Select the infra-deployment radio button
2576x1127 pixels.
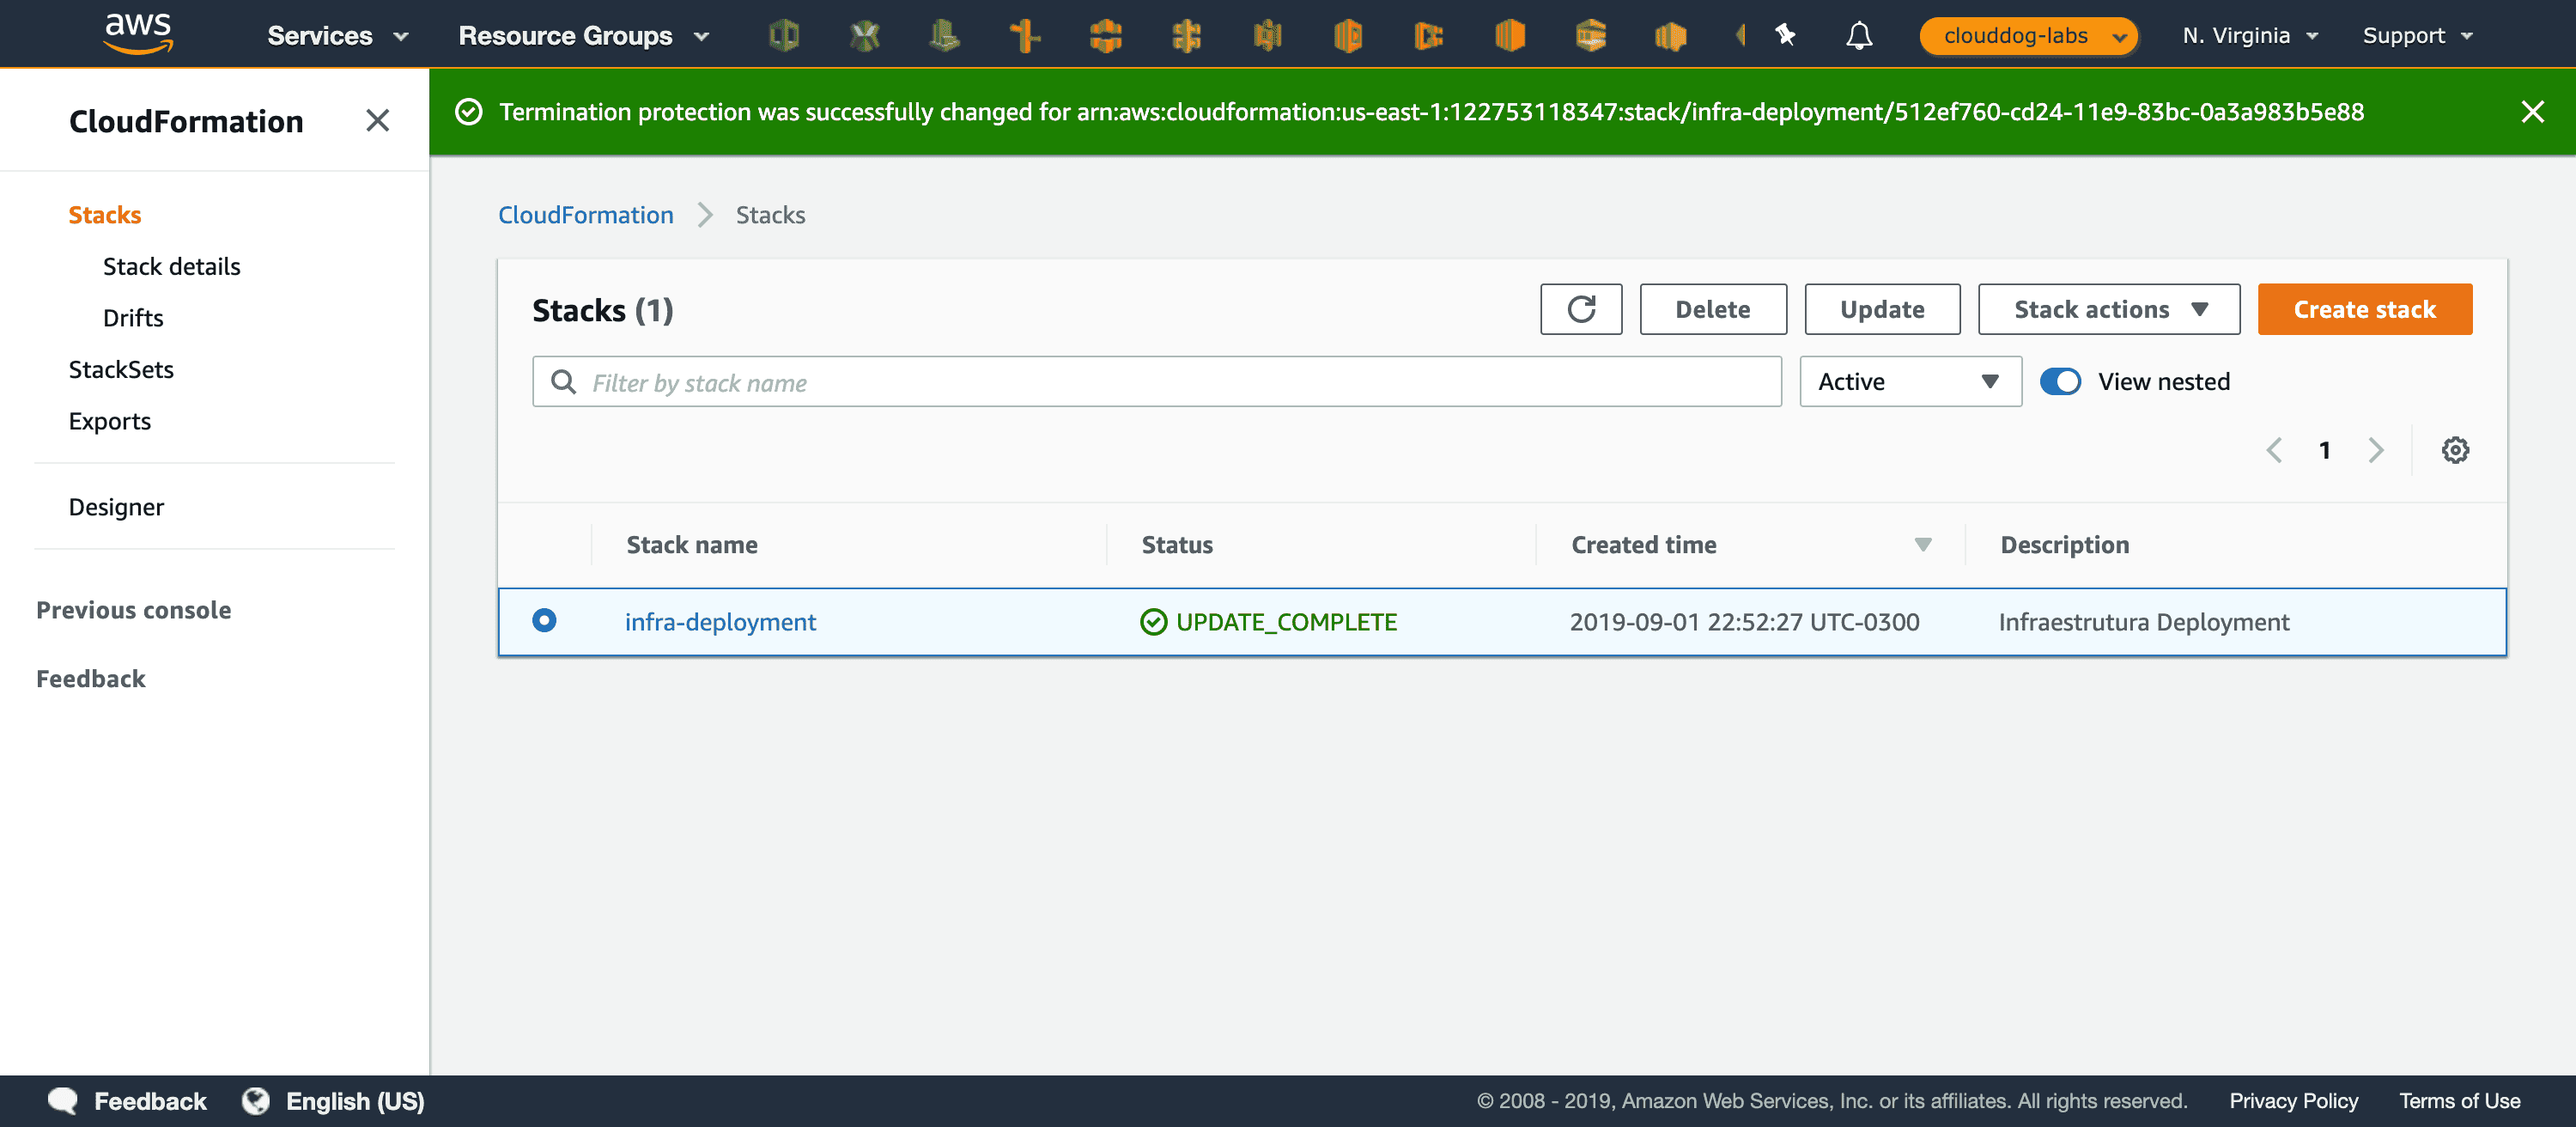point(544,621)
